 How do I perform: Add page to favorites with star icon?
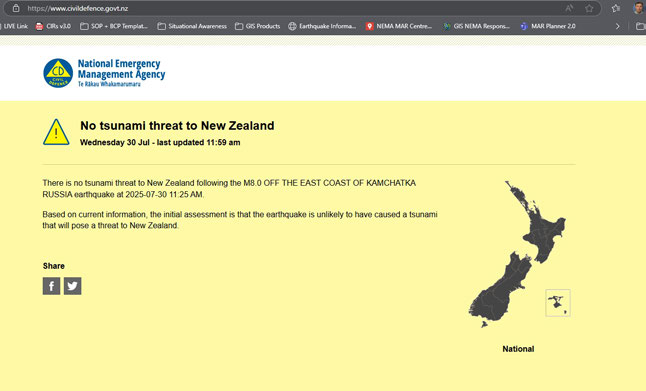tap(589, 8)
